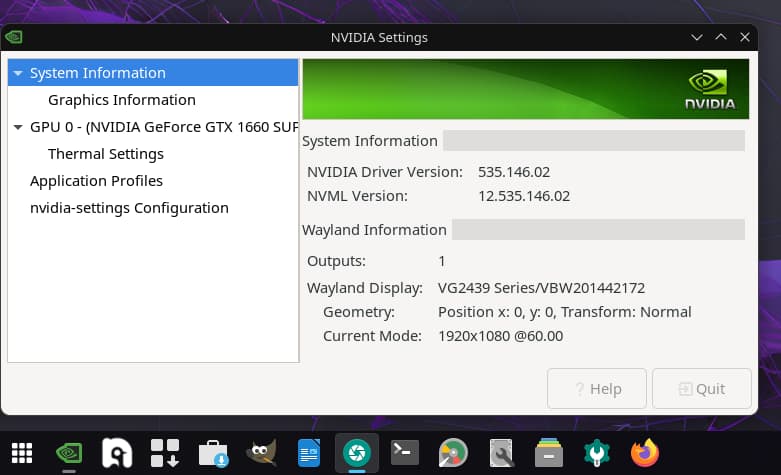
Task: Click the 1920x1080 @60.00 current mode value
Action: [x=501, y=336]
